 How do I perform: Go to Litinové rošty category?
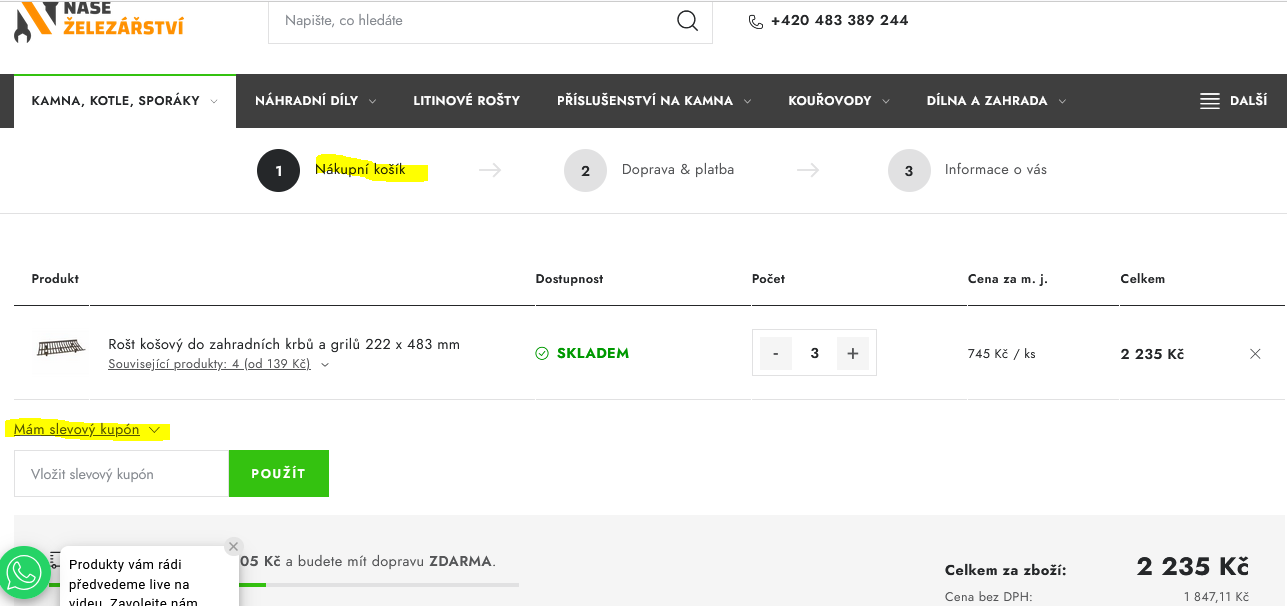[x=467, y=101]
